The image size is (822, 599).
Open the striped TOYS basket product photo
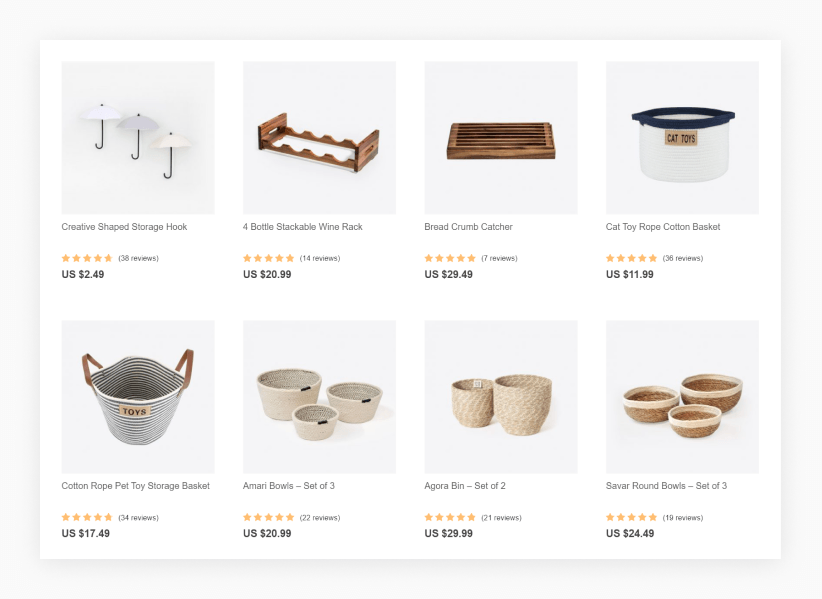(x=138, y=397)
